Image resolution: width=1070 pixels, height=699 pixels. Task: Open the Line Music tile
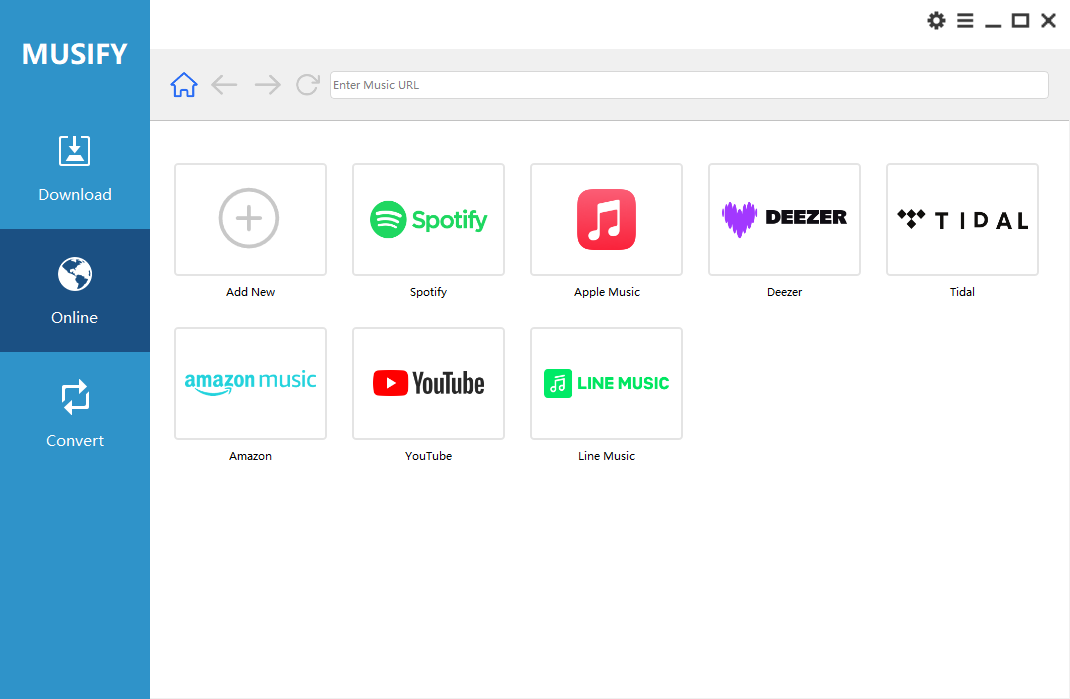[x=607, y=384]
